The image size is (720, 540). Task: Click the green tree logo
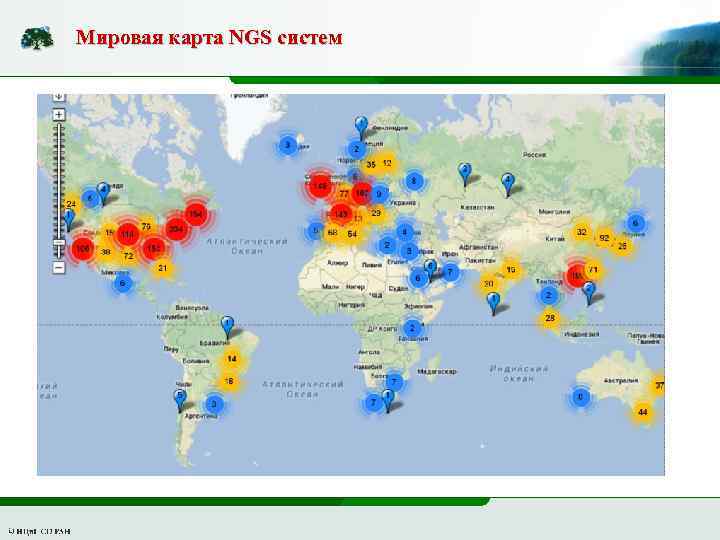[x=37, y=37]
